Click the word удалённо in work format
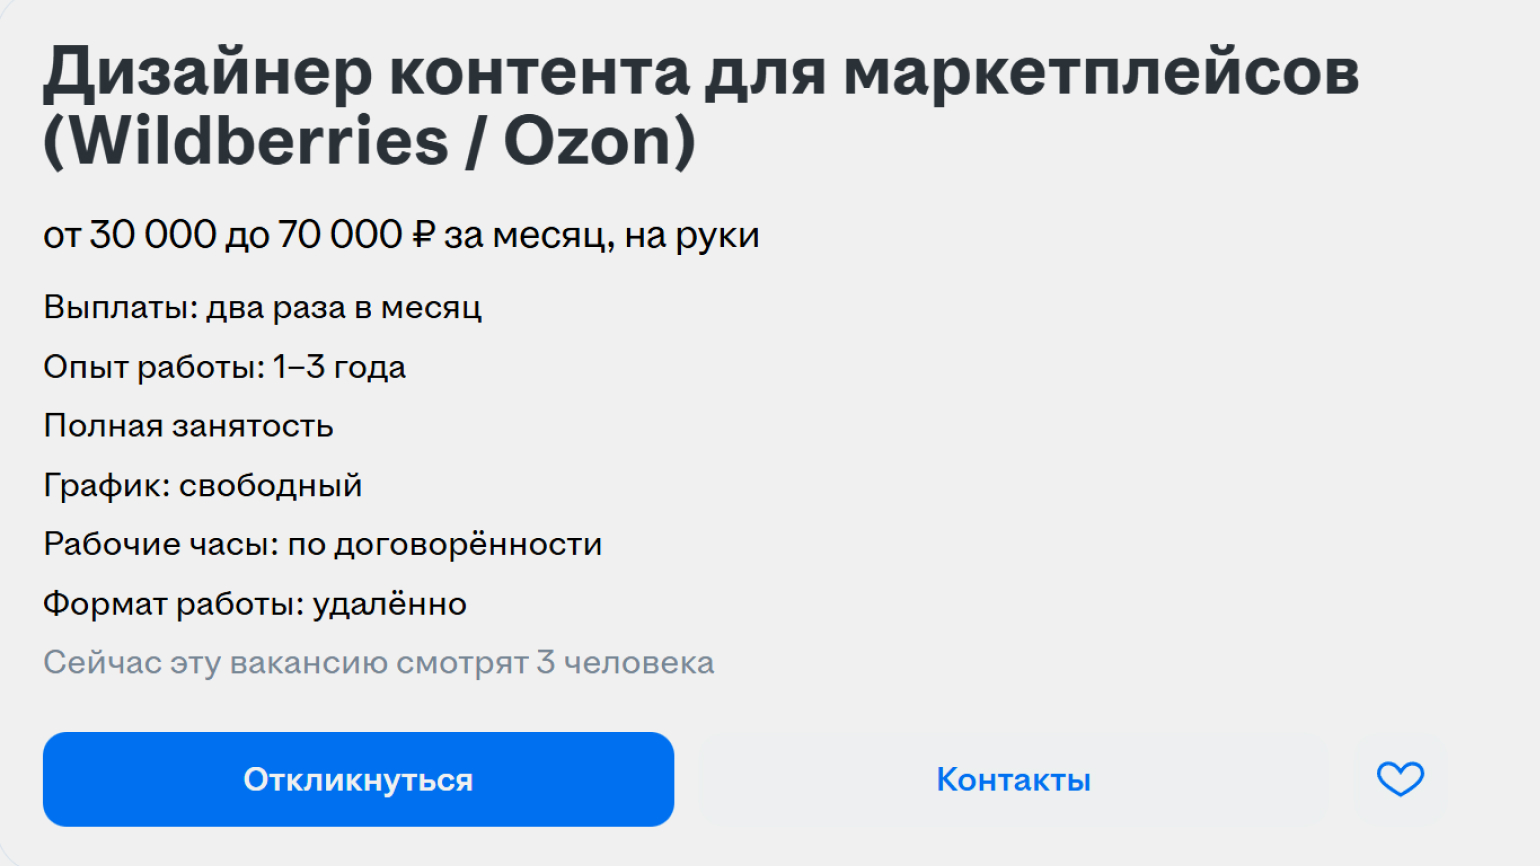This screenshot has width=1540, height=866. 390,604
